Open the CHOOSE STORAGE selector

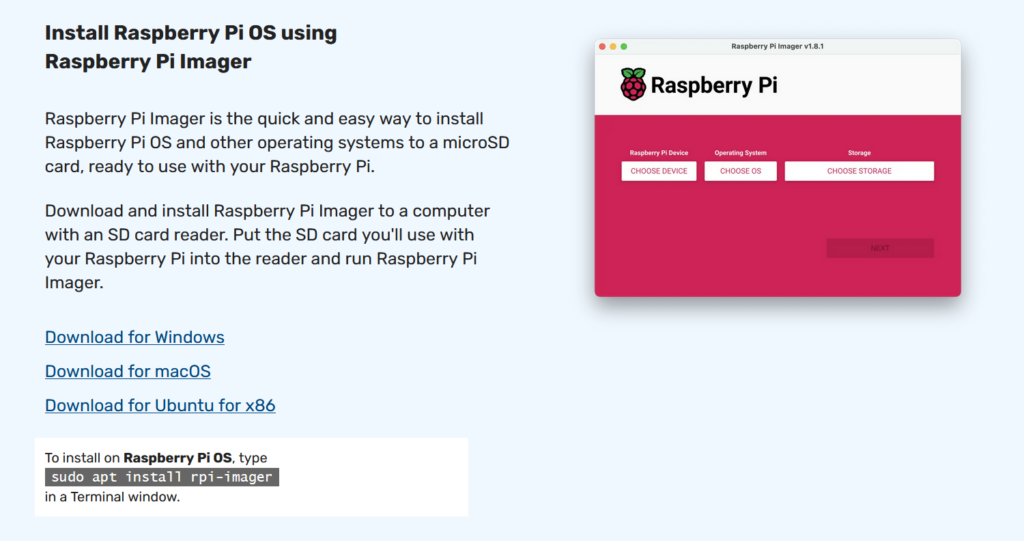[859, 171]
